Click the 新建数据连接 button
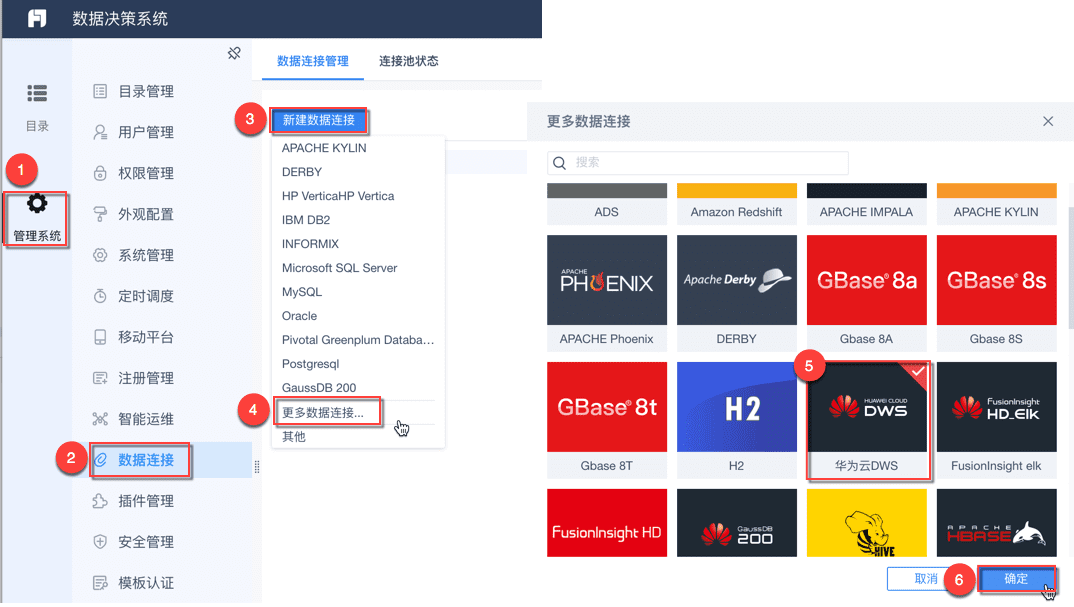This screenshot has height=607, width=1074. click(x=319, y=121)
